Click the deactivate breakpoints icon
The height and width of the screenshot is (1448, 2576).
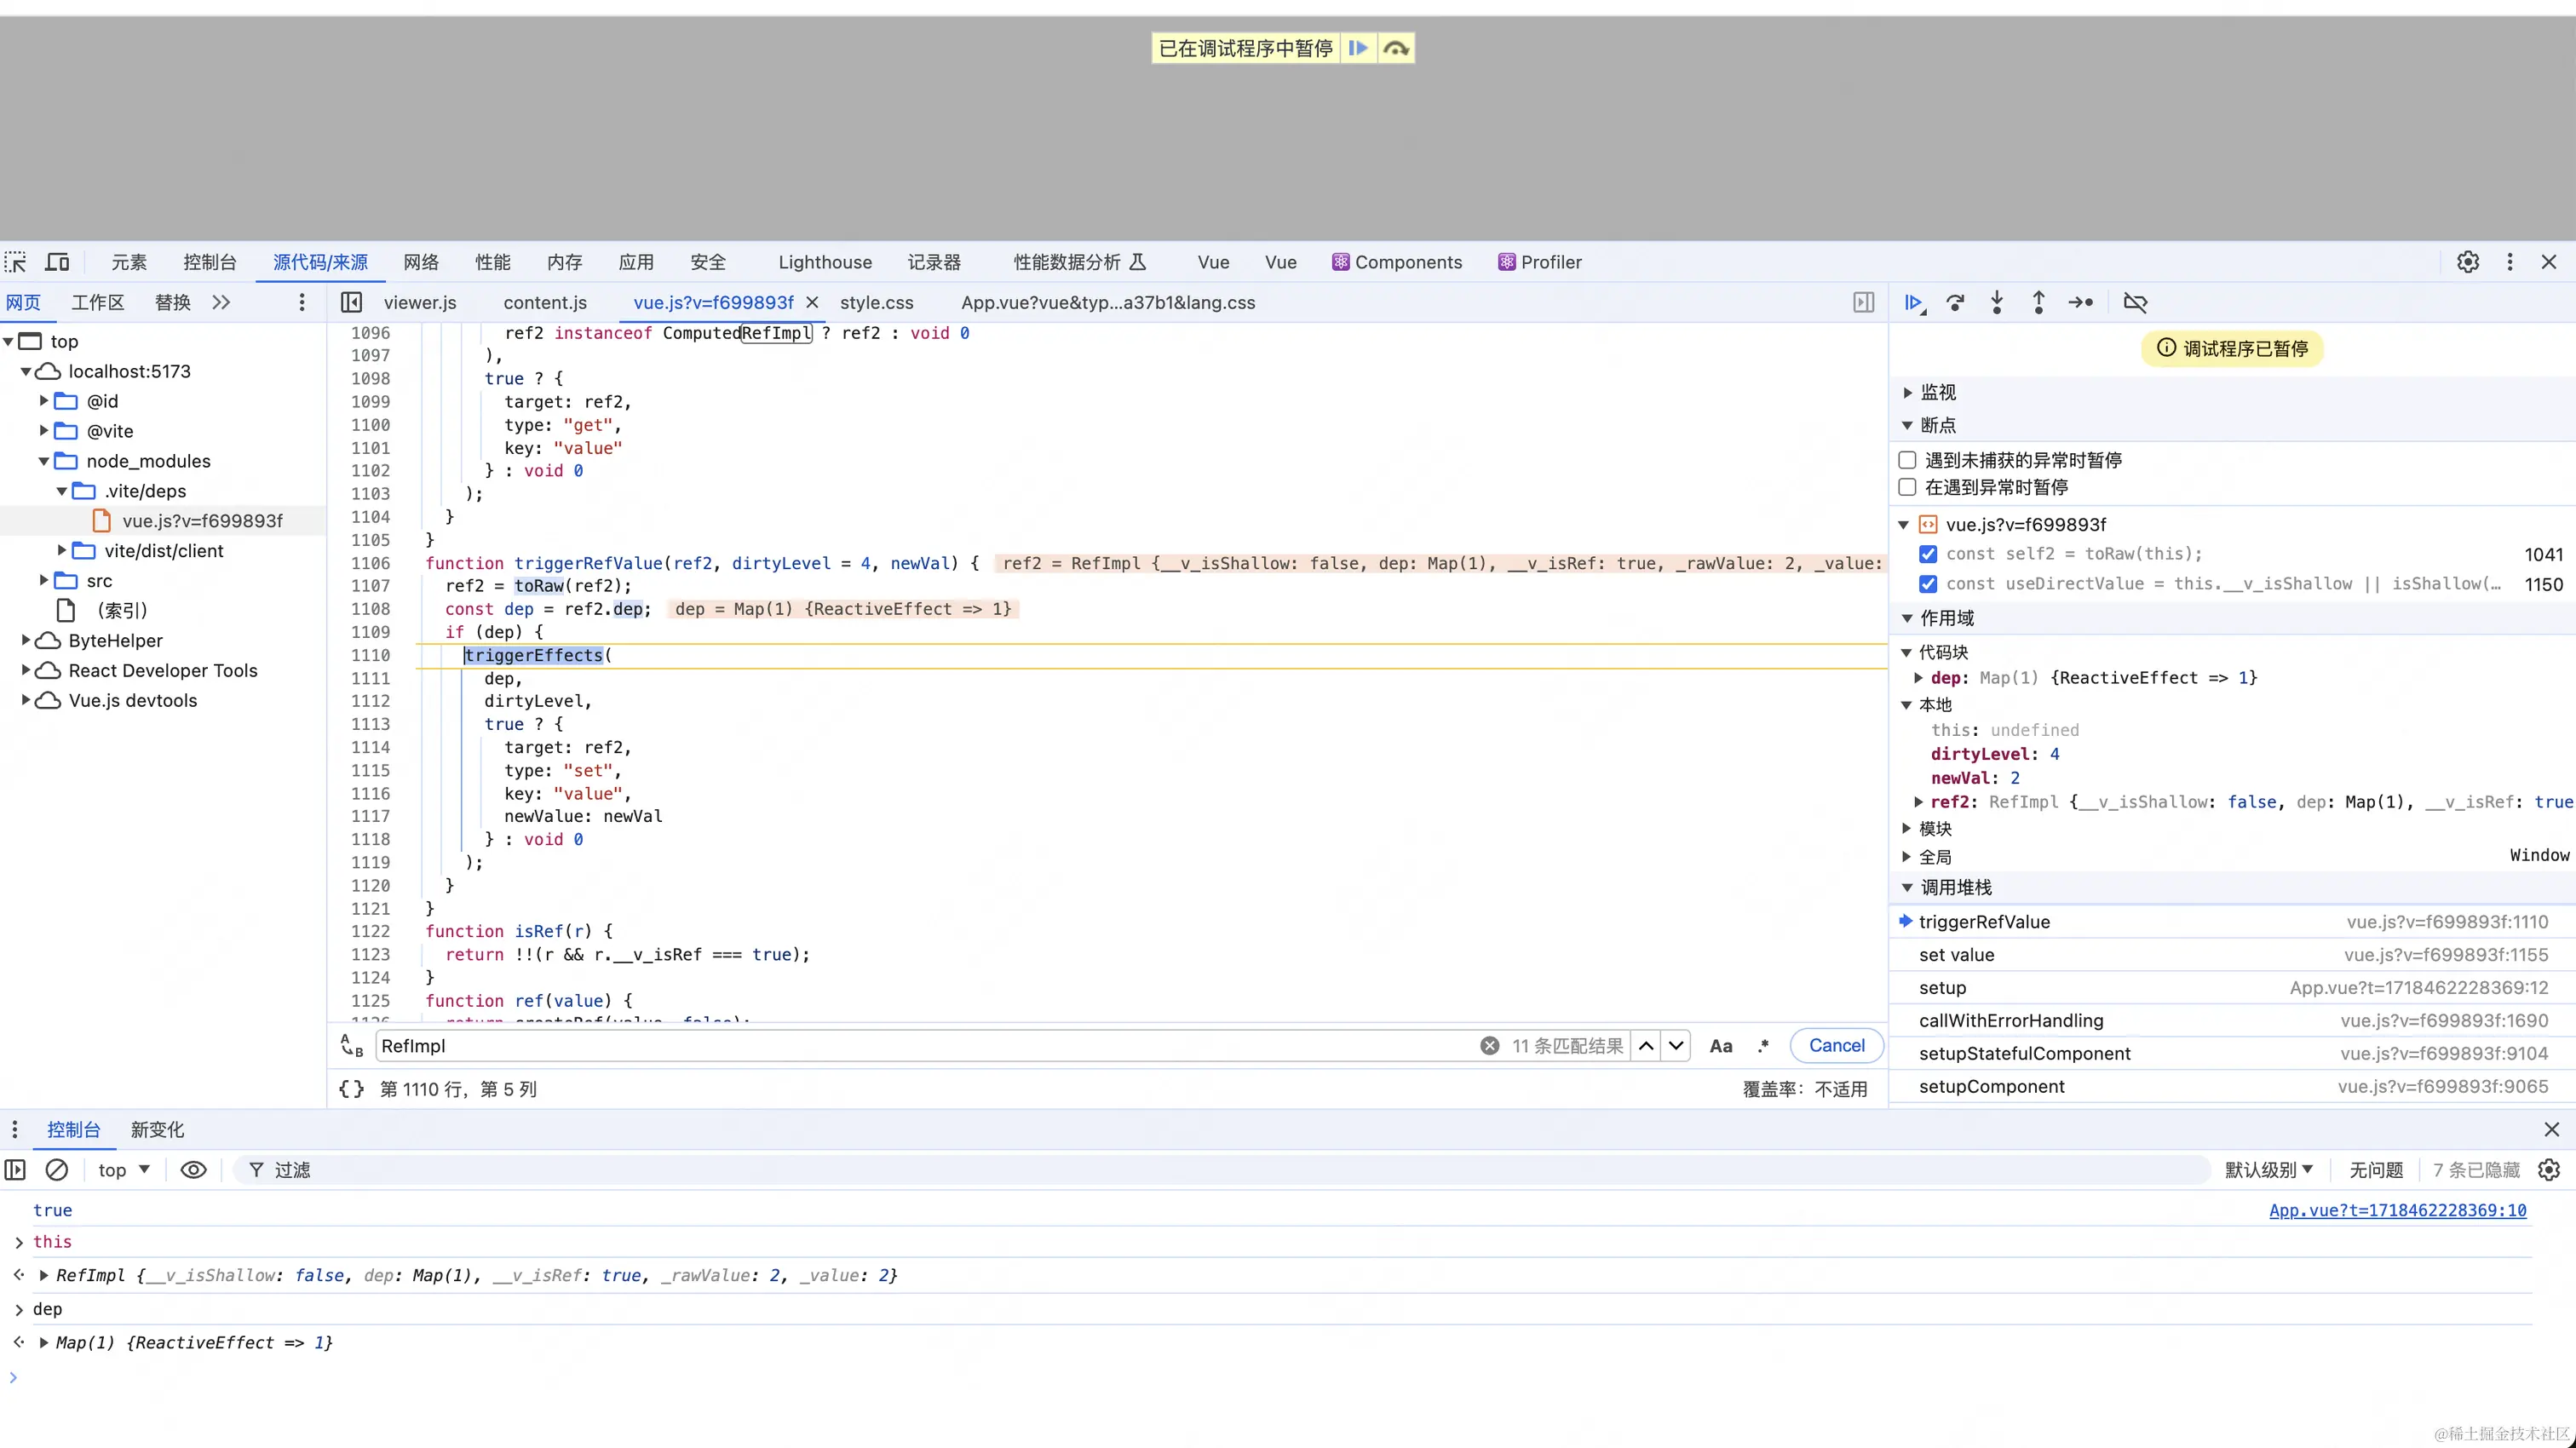pyautogui.click(x=2135, y=303)
